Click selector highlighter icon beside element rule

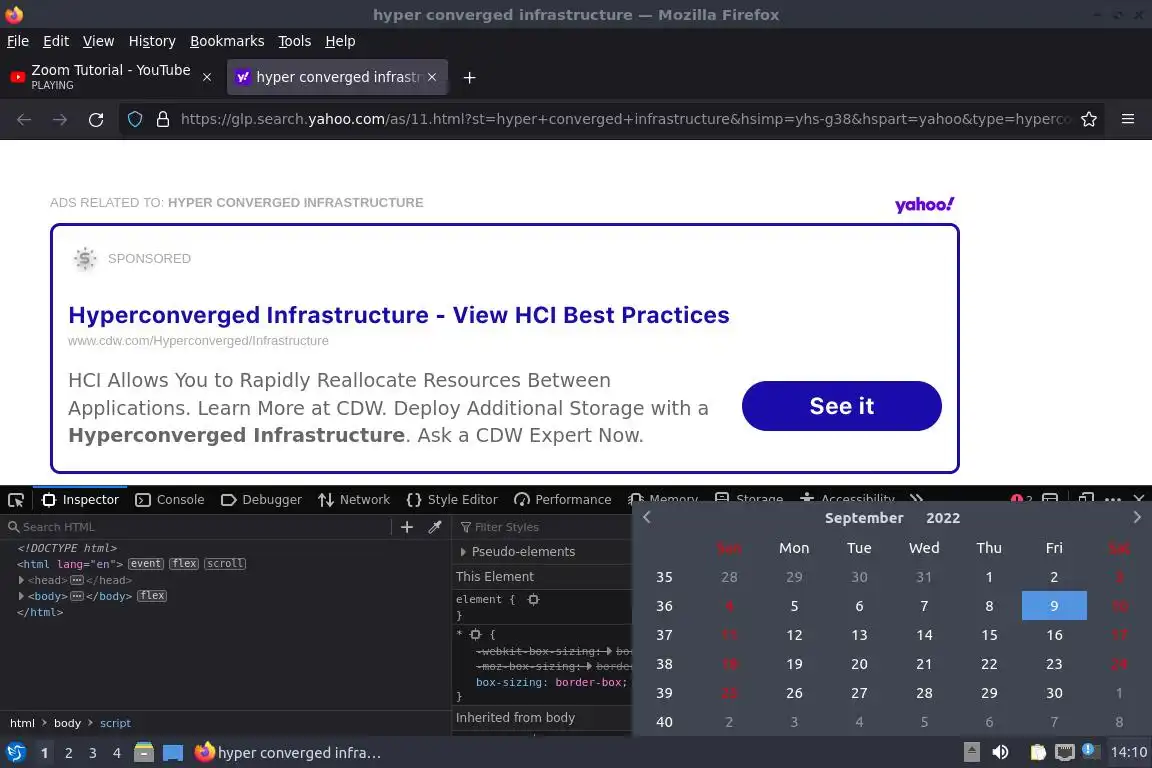534,600
